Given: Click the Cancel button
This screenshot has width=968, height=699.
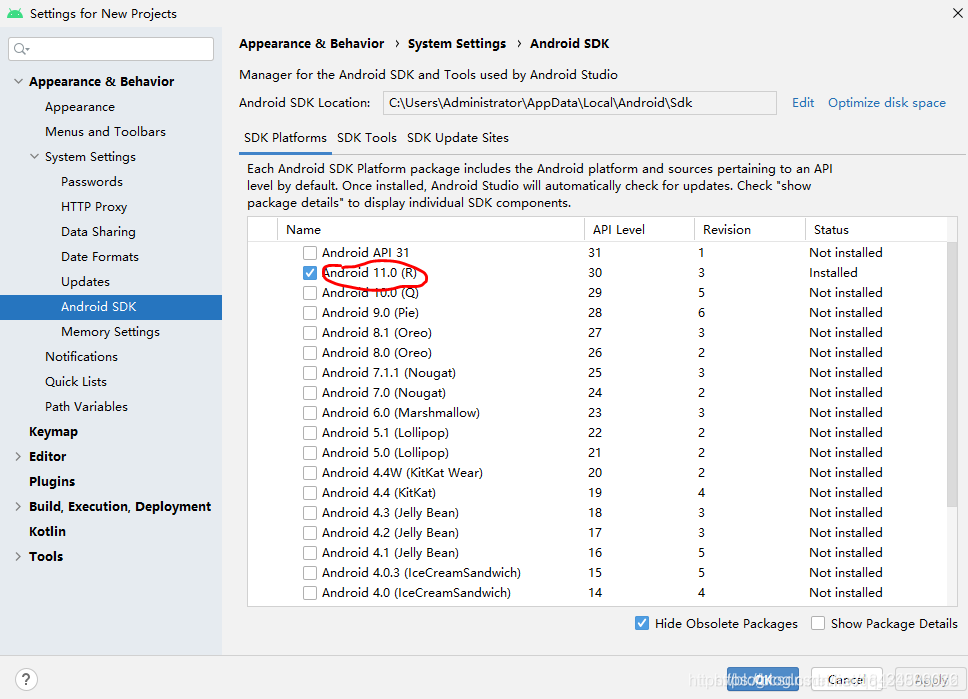Looking at the screenshot, I should tap(846, 679).
